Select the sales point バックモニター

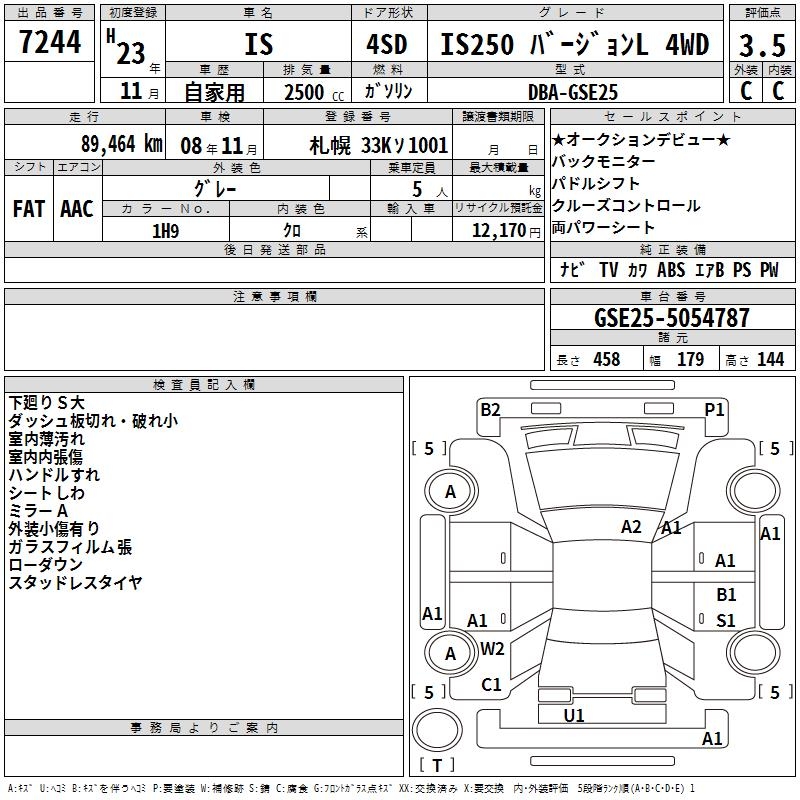[x=603, y=161]
